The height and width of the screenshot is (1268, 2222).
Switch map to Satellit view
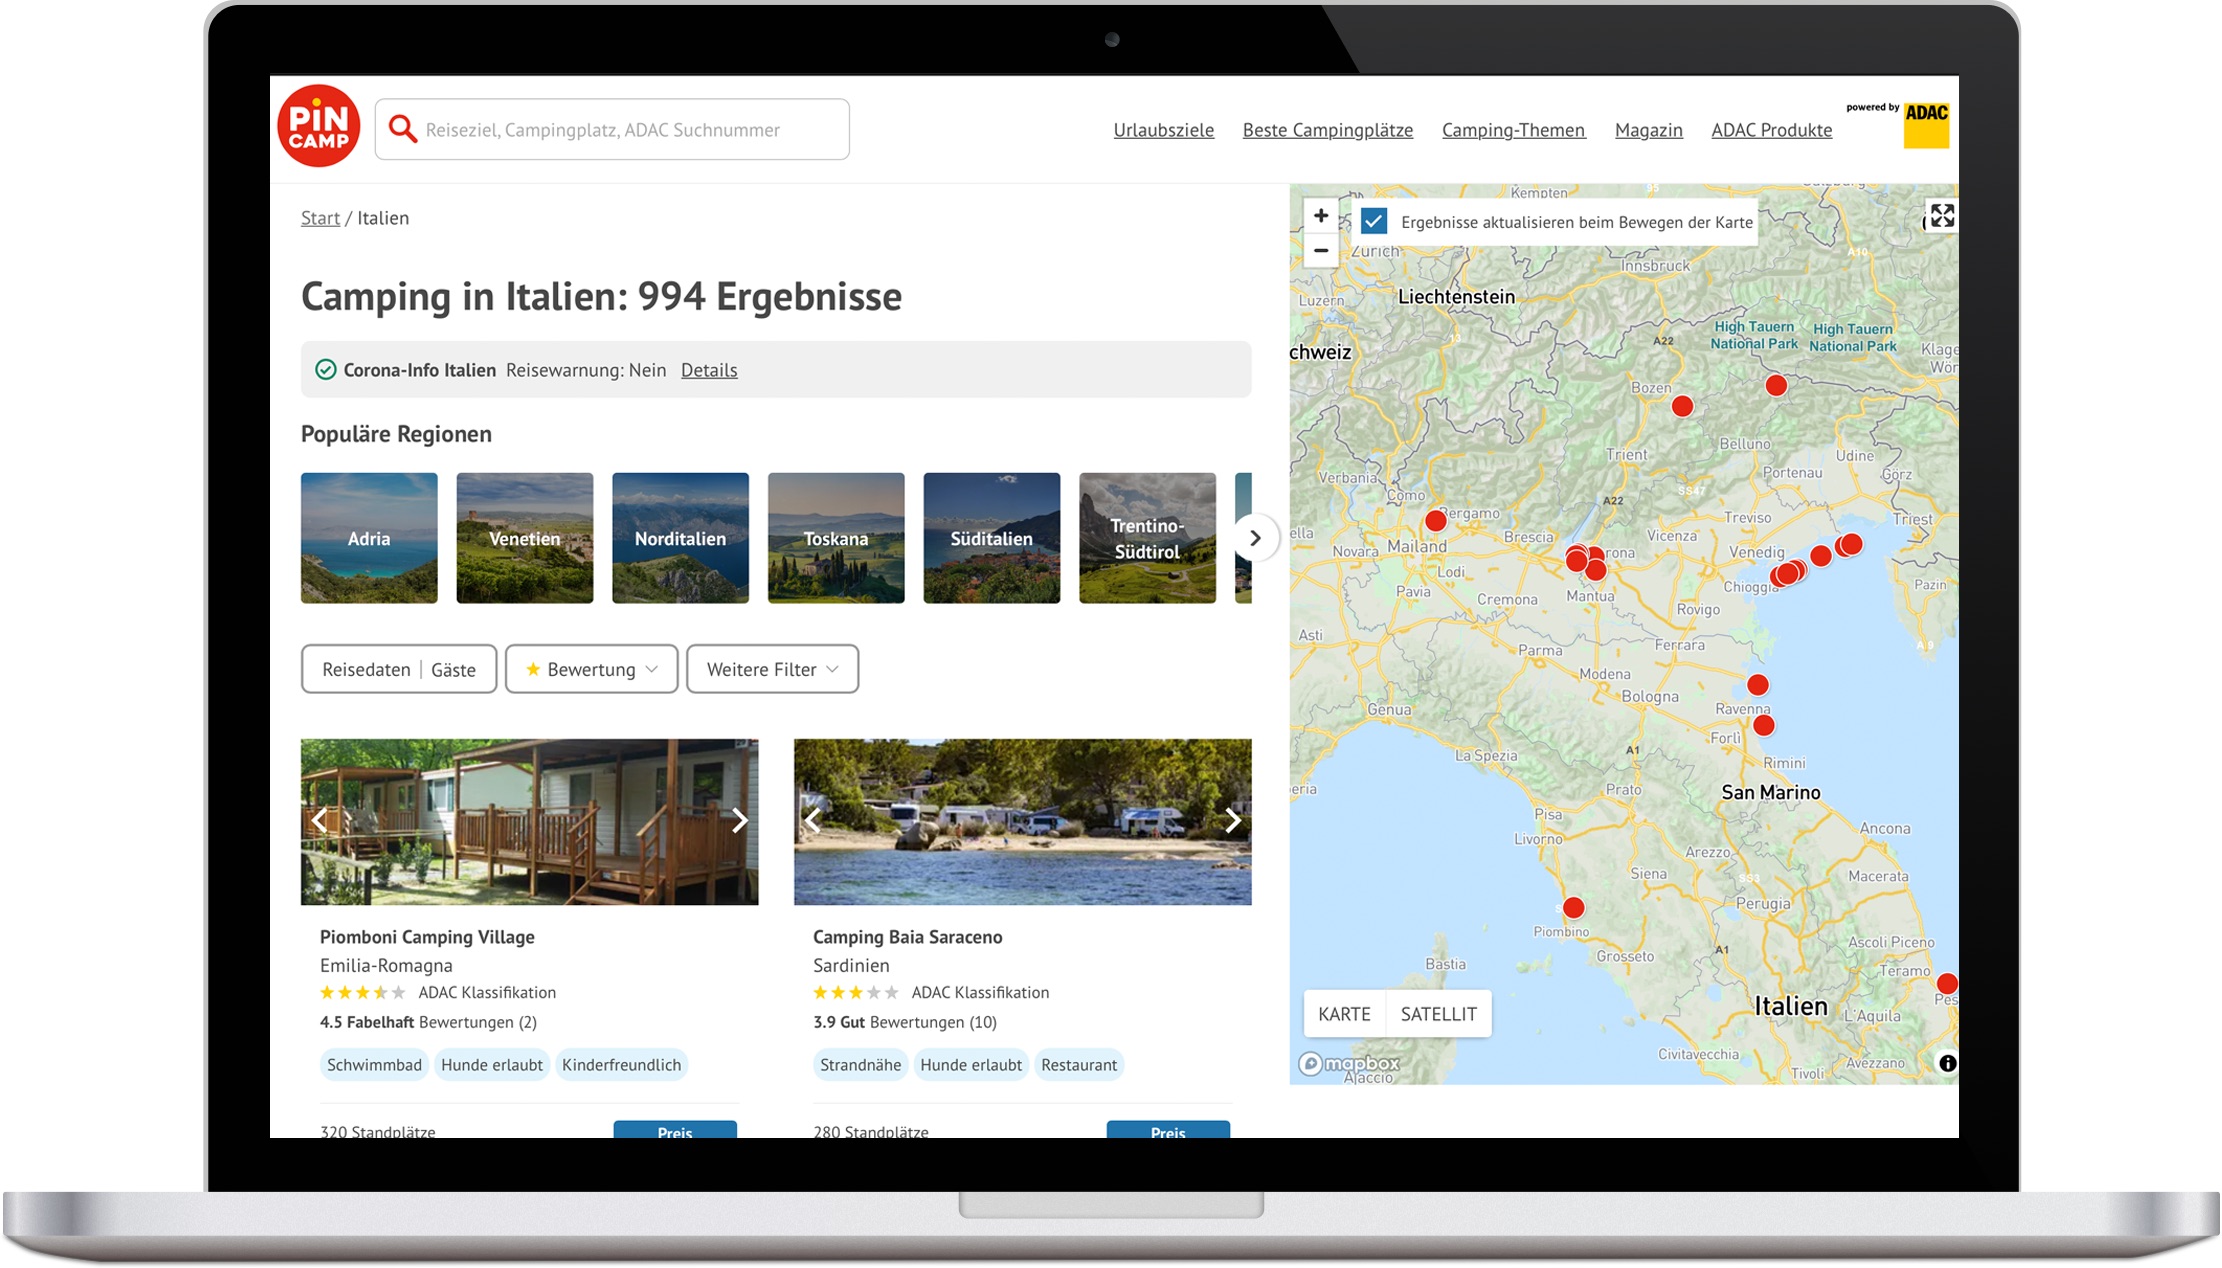(1438, 1014)
